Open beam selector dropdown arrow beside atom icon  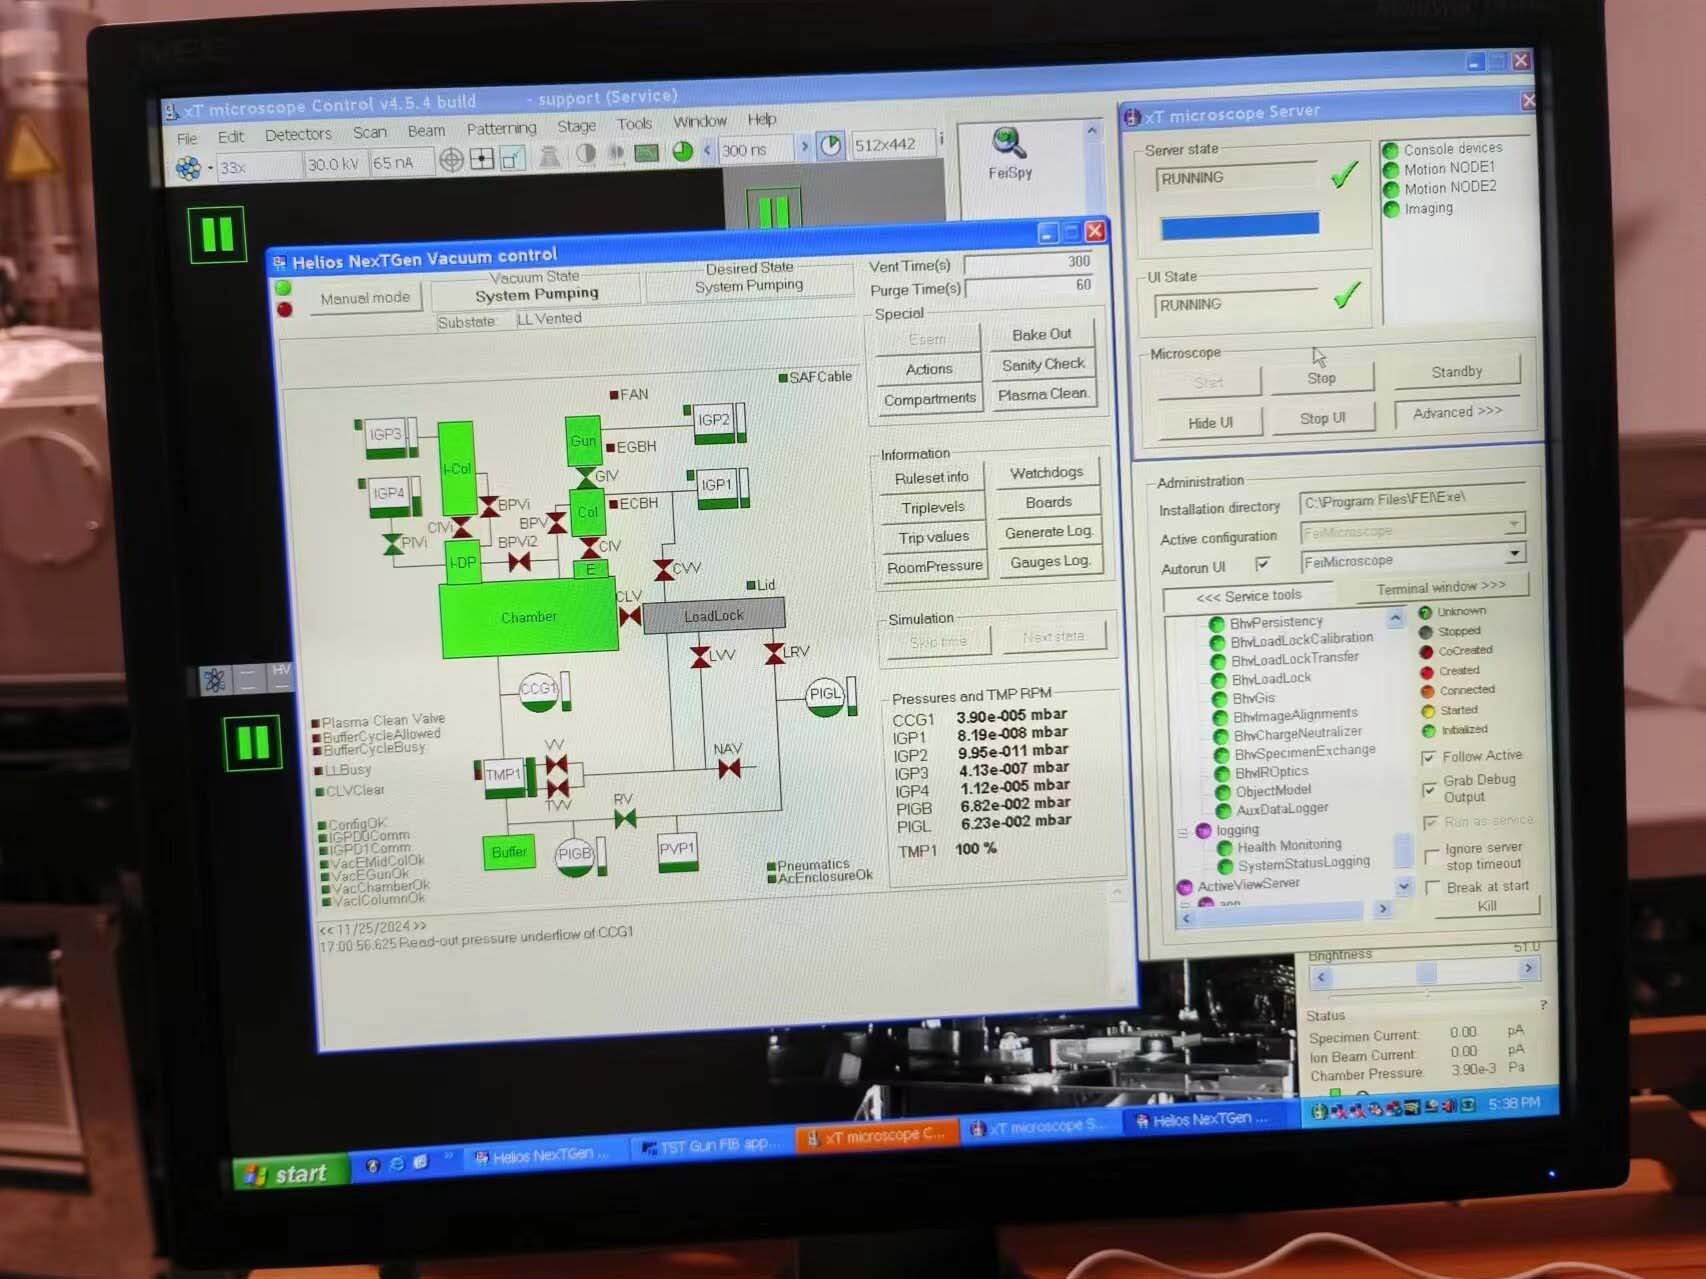click(x=210, y=168)
